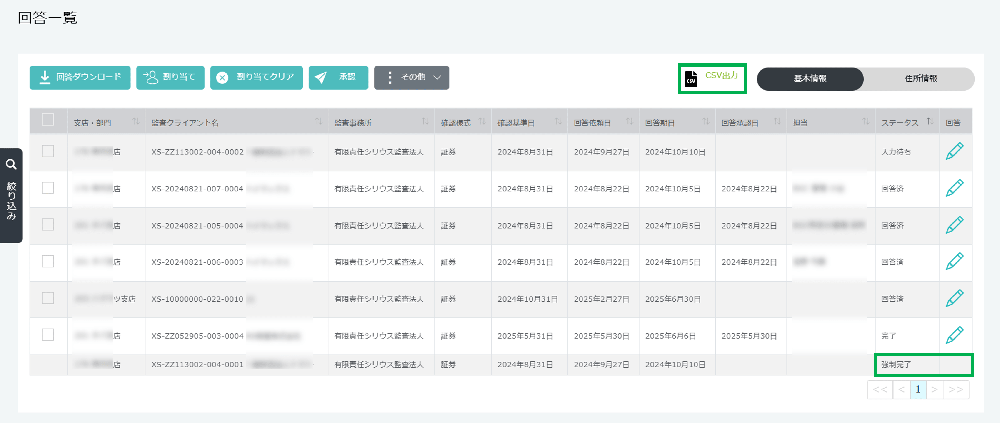Click the 回答ダウンロード button
Screen dimensions: 1000x423
pyautogui.click(x=80, y=78)
